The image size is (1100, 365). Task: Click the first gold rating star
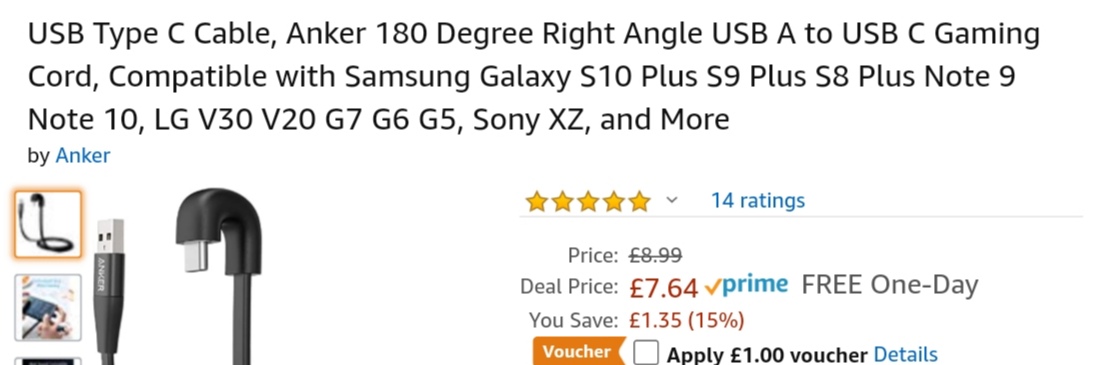point(537,201)
